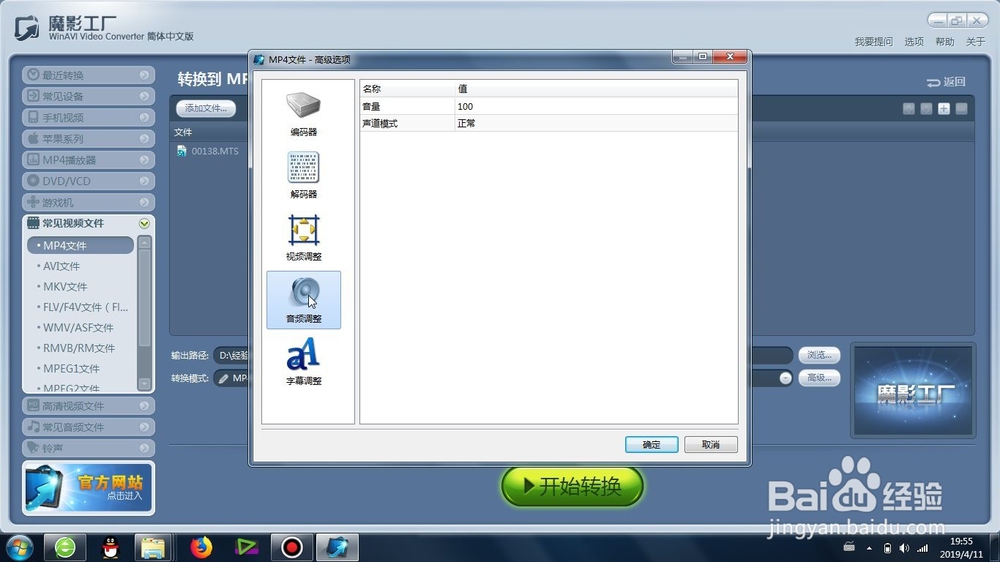Click the green play-triangle taskbar icon
Viewport: 1000px width, 562px height.
[246, 547]
